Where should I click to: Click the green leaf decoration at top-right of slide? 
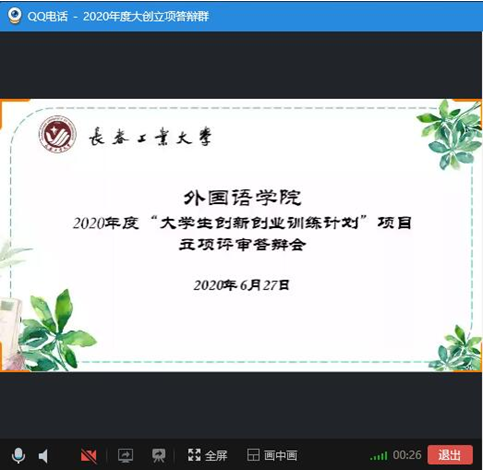(x=449, y=134)
